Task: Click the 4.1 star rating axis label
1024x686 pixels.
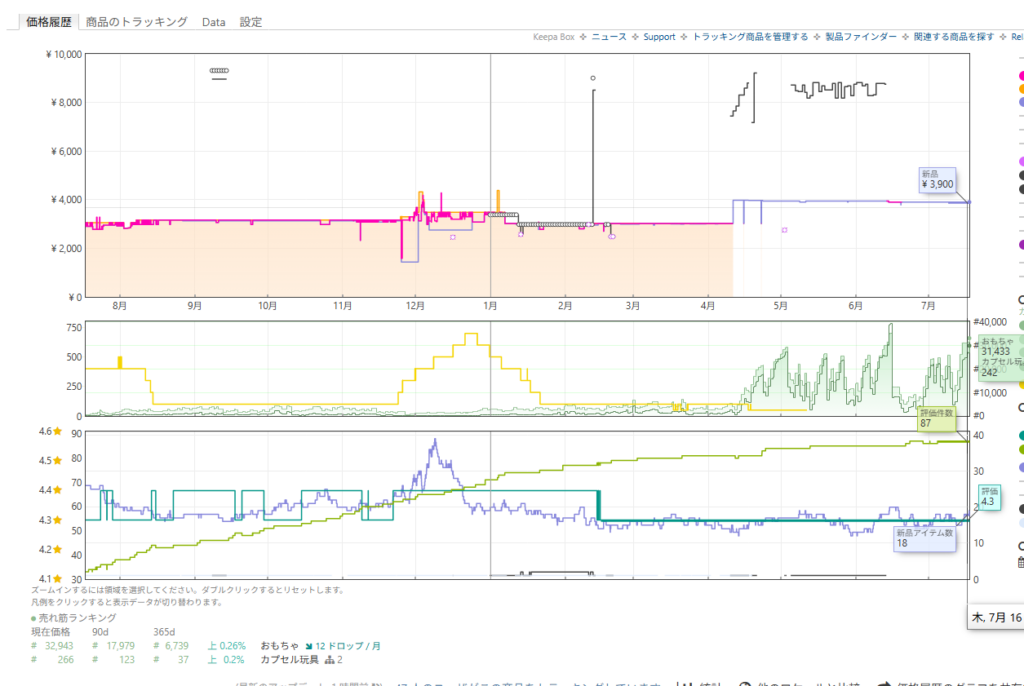Action: coord(50,579)
